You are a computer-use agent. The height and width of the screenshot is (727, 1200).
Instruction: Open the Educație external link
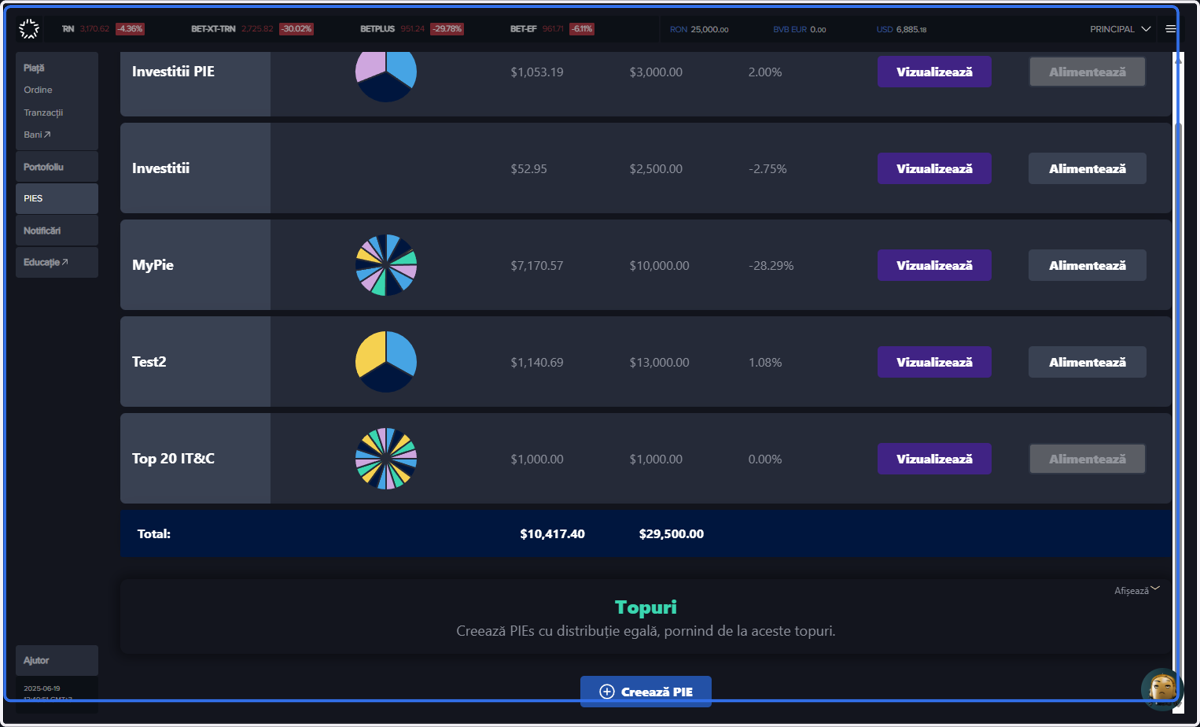(x=57, y=262)
